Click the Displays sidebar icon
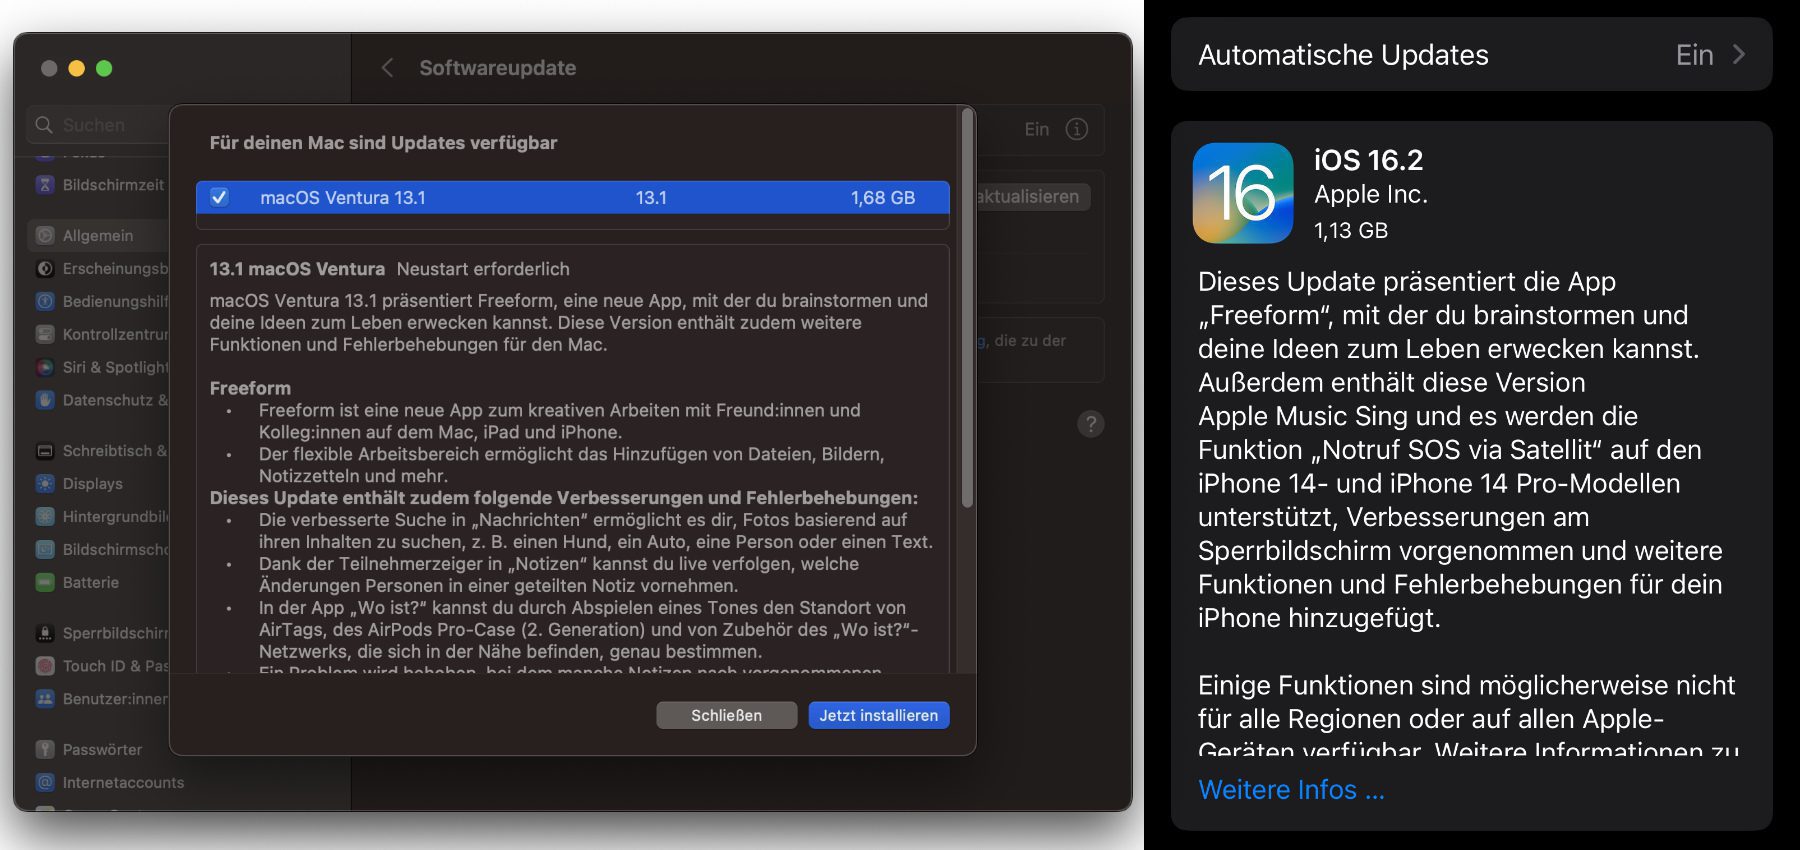 (45, 484)
